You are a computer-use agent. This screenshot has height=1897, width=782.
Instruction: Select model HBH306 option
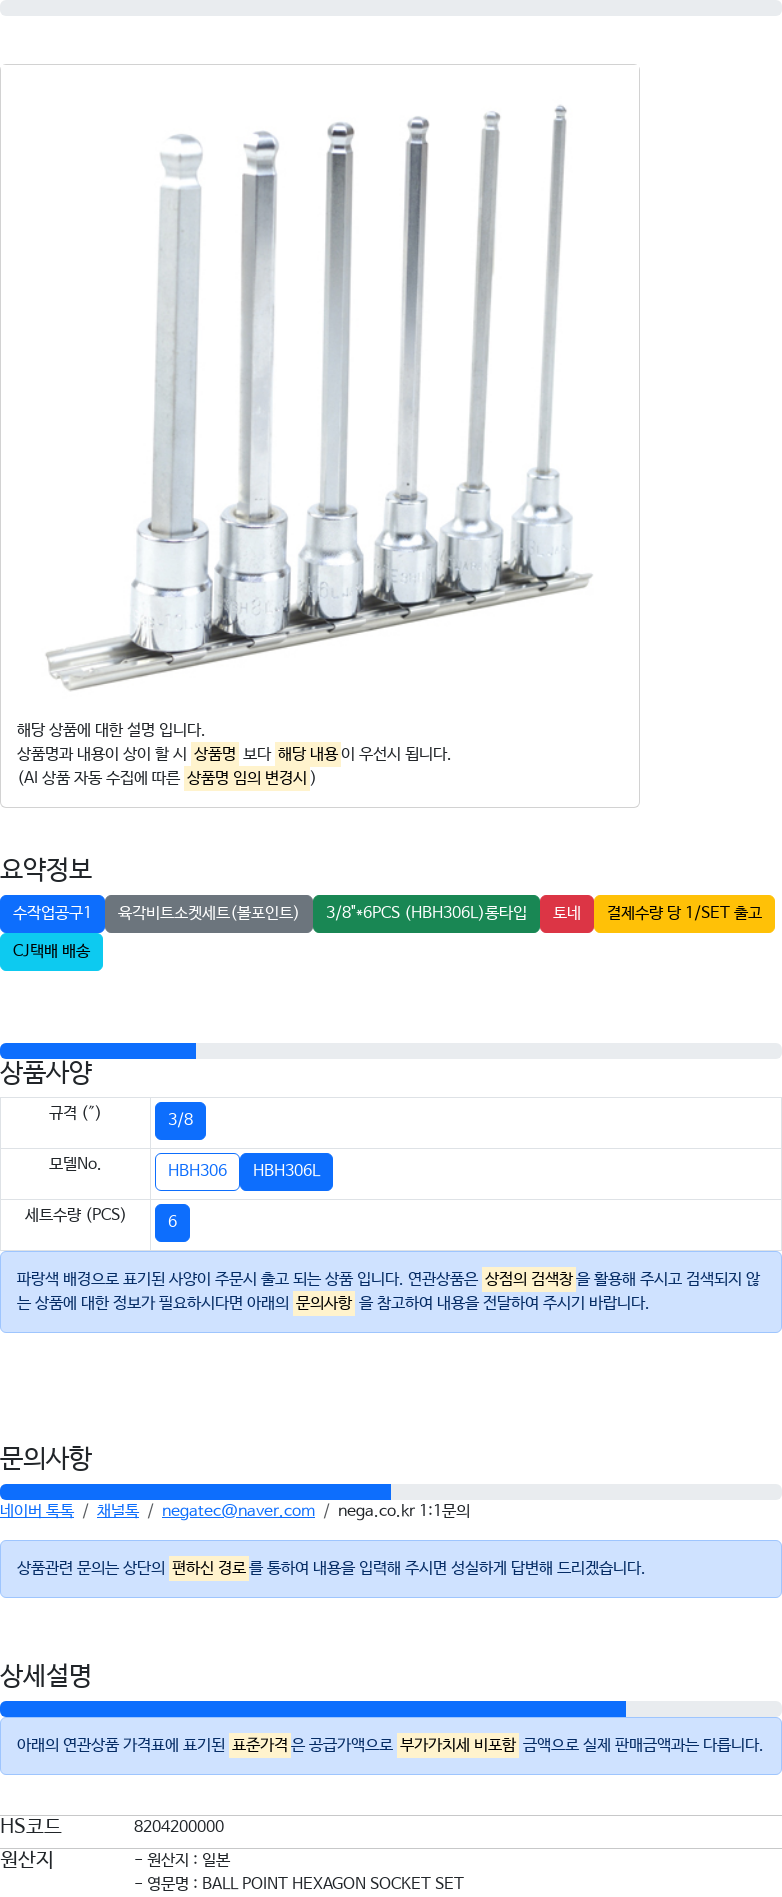coord(197,1171)
